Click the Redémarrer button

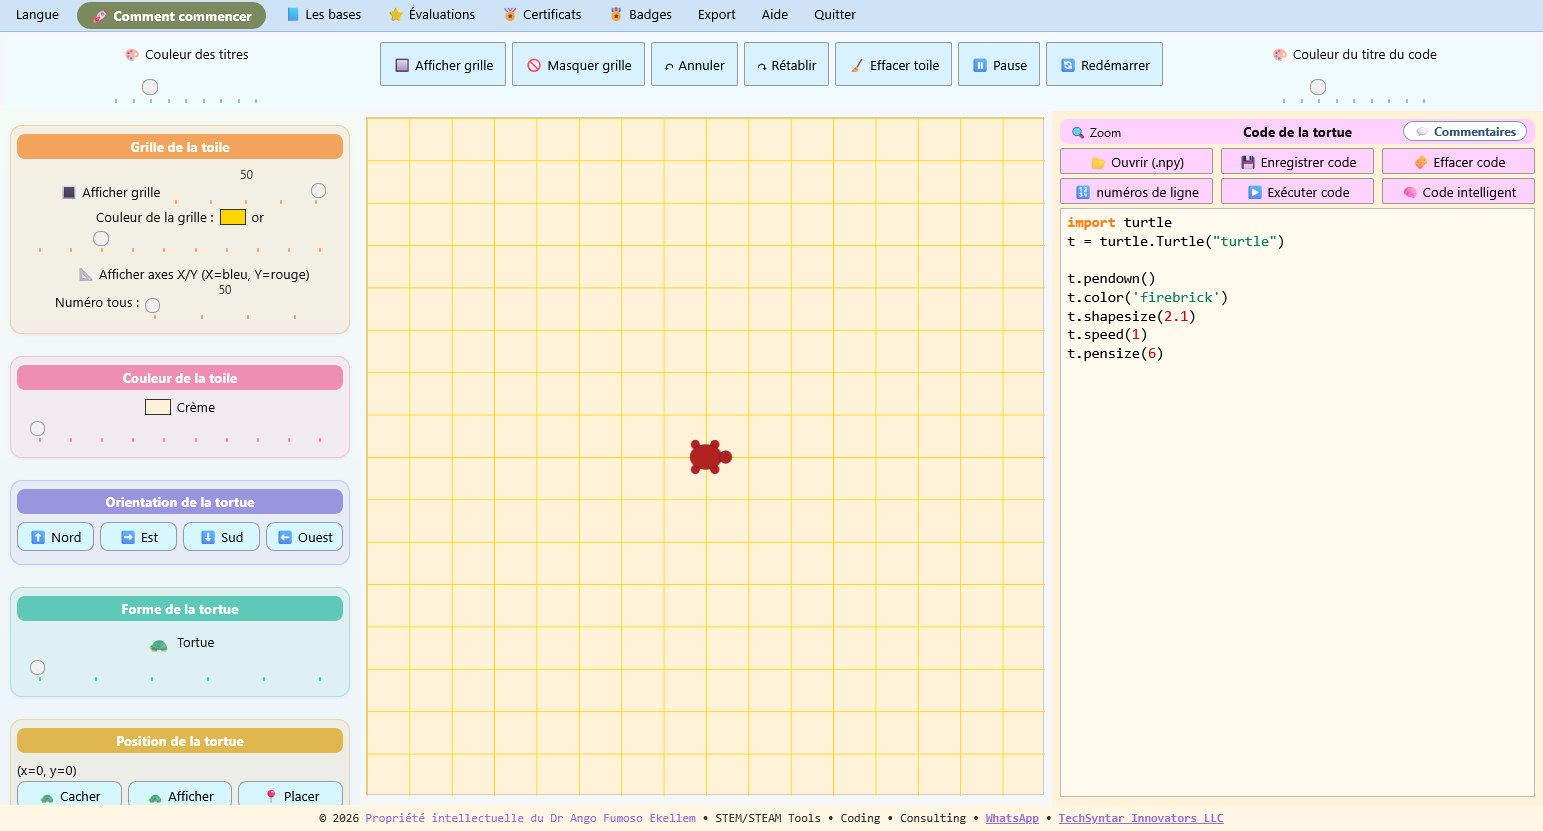tap(1104, 65)
